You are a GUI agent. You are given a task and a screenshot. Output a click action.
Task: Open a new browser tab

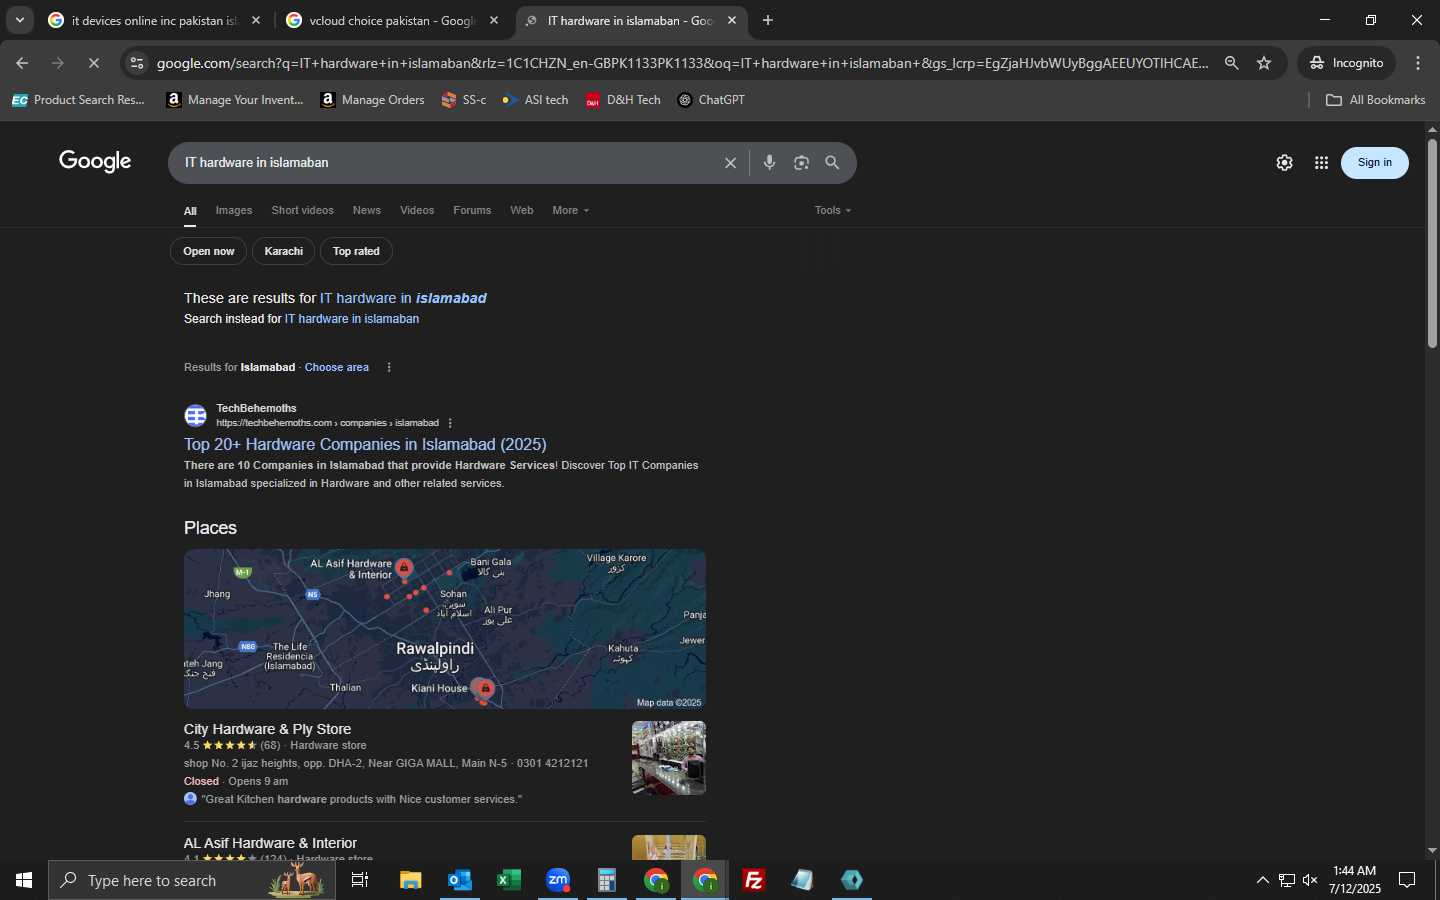[x=768, y=20]
